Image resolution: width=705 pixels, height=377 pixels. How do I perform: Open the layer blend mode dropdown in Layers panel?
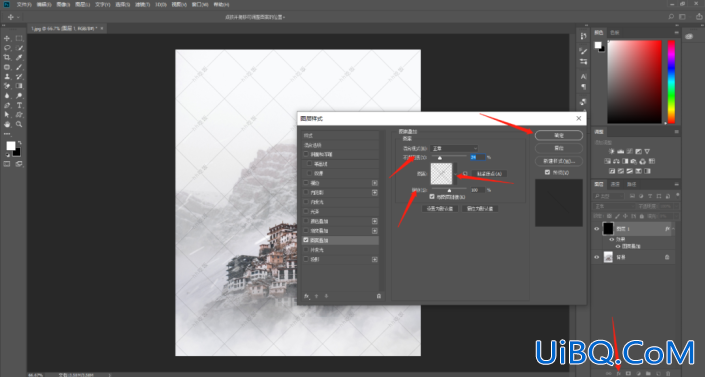click(x=614, y=206)
